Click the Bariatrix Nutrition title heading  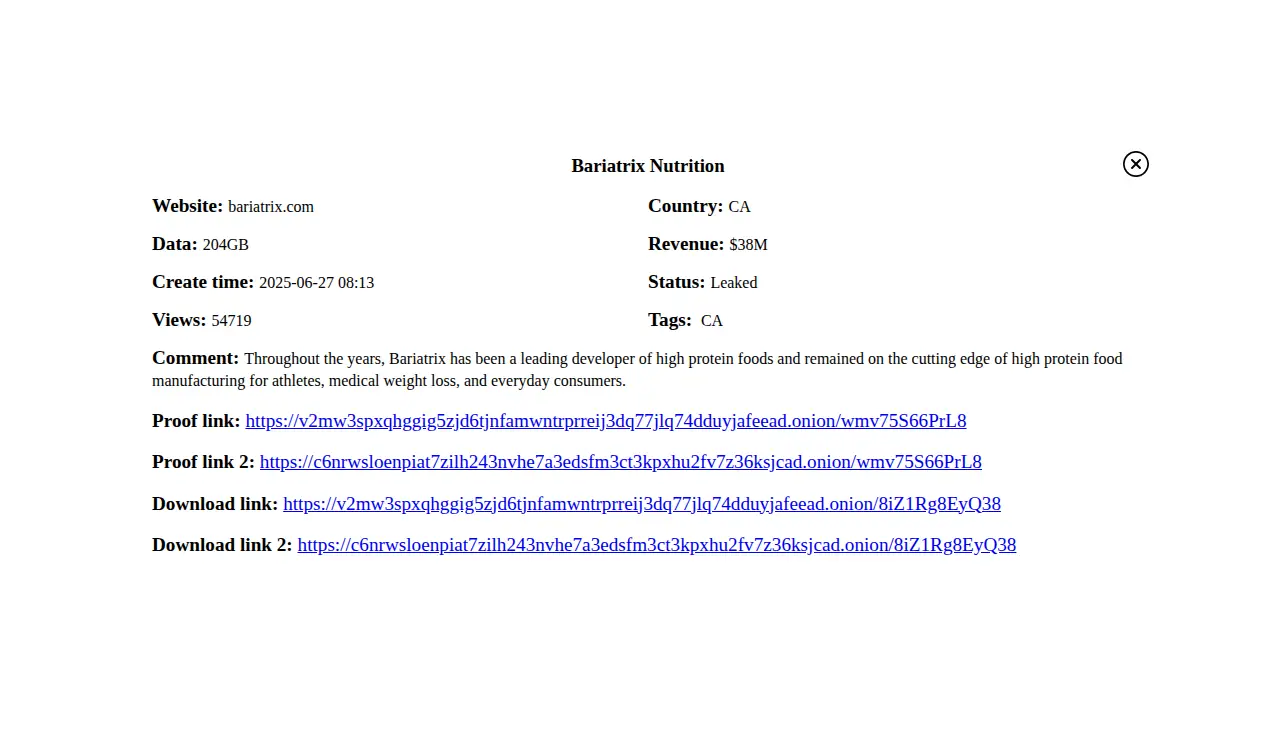click(x=647, y=166)
